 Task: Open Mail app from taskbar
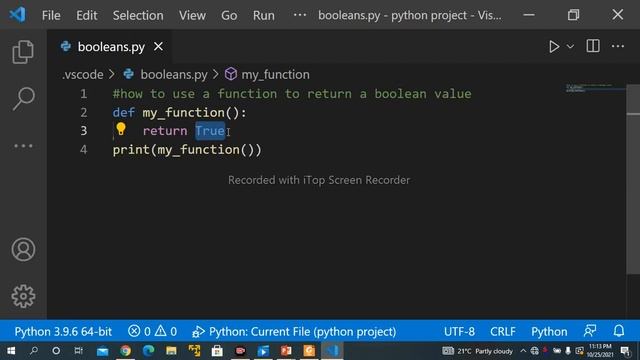(102, 351)
